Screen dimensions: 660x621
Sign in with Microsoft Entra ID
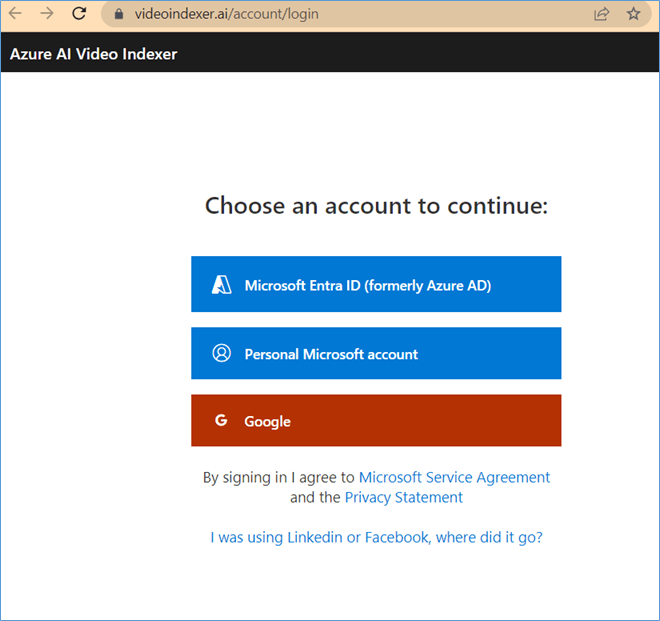[376, 284]
